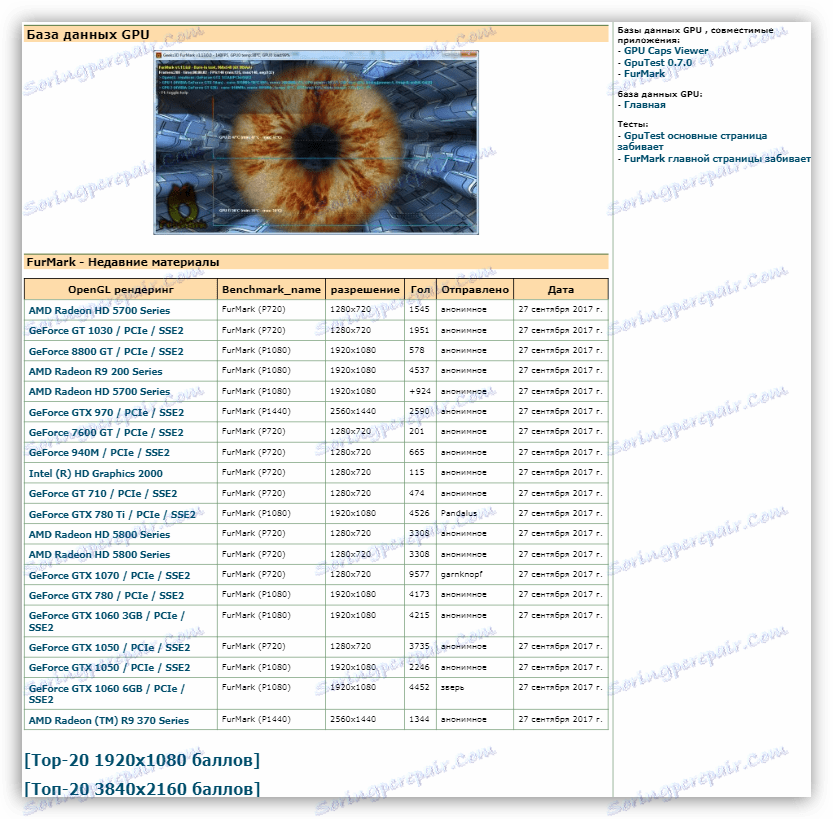This screenshot has width=833, height=819.
Task: Click the разрешение column header
Action: click(x=365, y=289)
